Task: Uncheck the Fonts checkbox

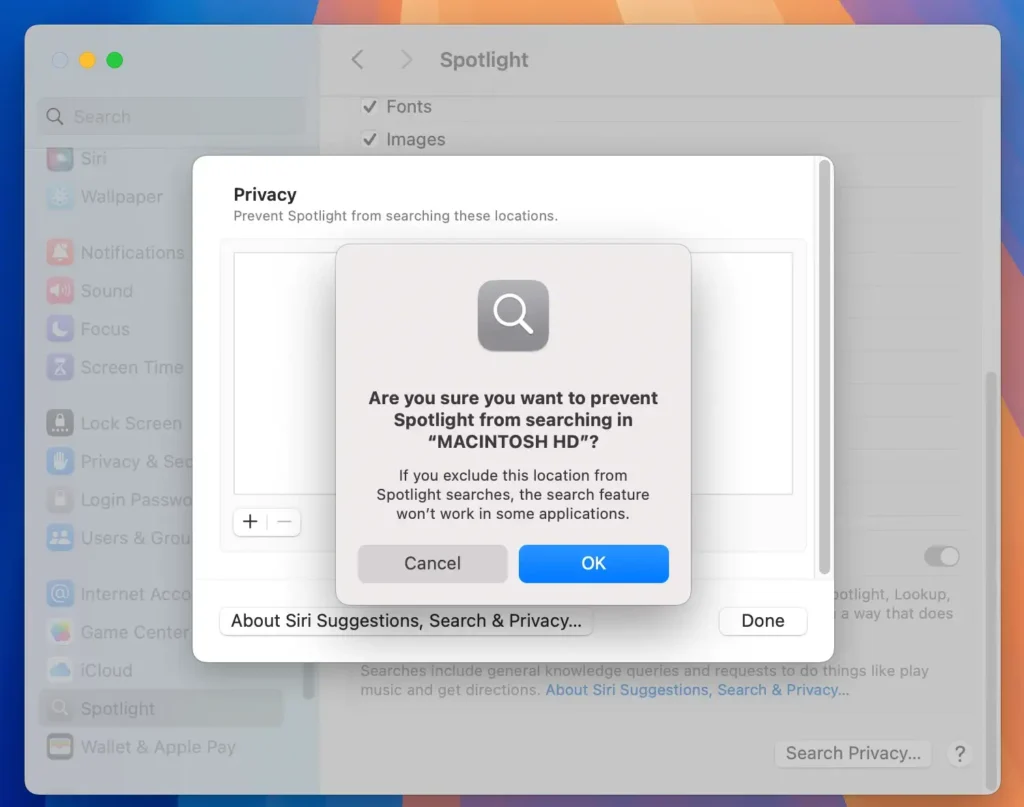Action: [x=370, y=106]
